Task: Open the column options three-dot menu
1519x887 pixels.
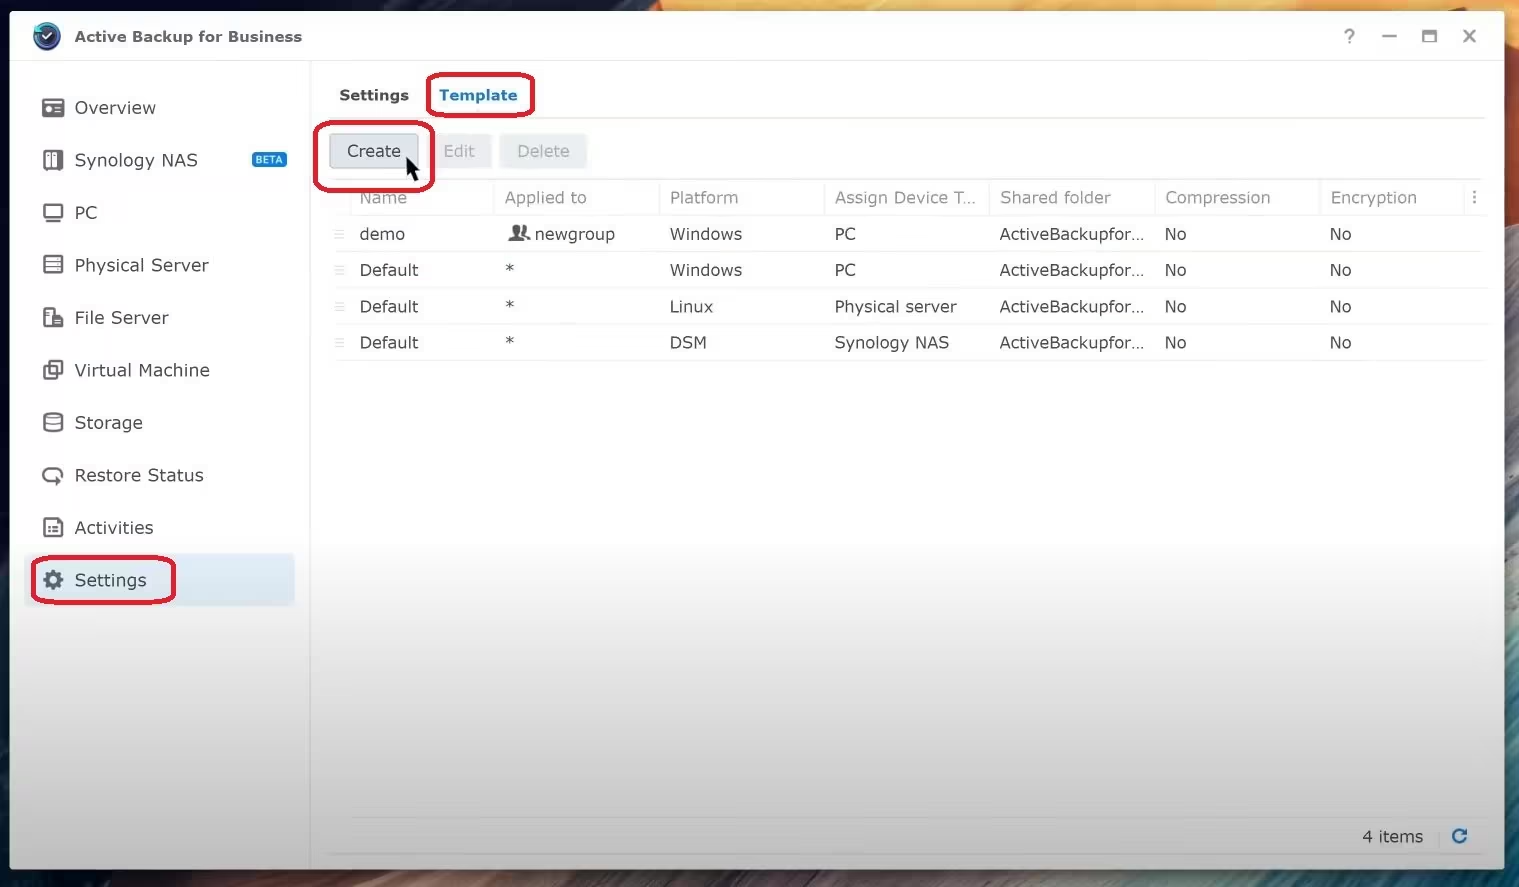Action: (1474, 198)
